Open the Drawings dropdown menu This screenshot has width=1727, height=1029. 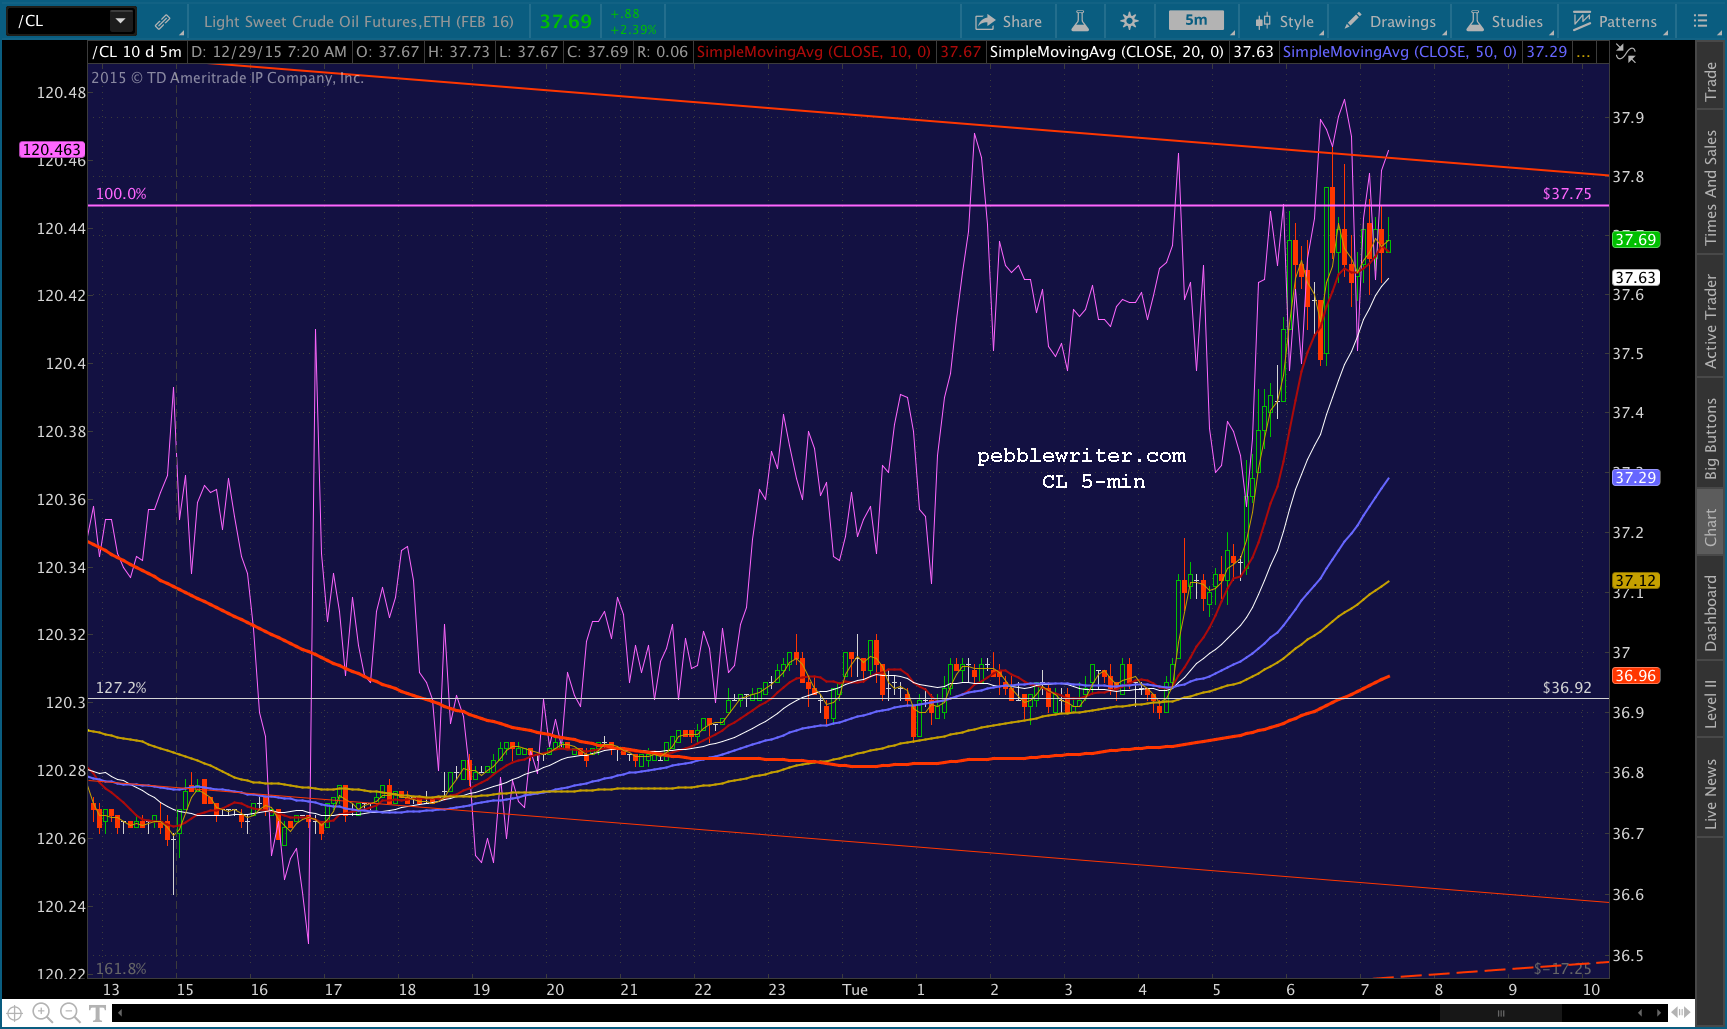click(x=1391, y=21)
